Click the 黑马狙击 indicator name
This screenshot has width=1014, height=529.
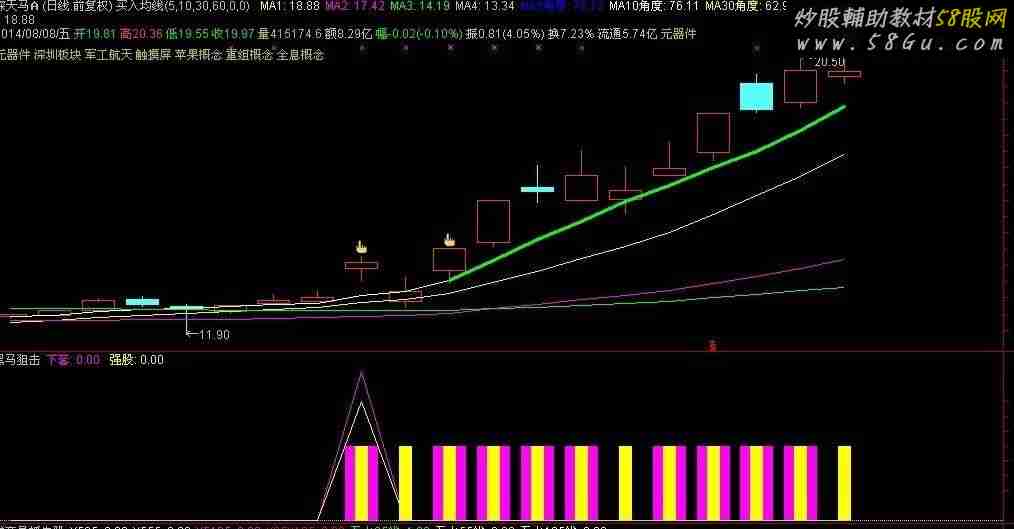20,360
